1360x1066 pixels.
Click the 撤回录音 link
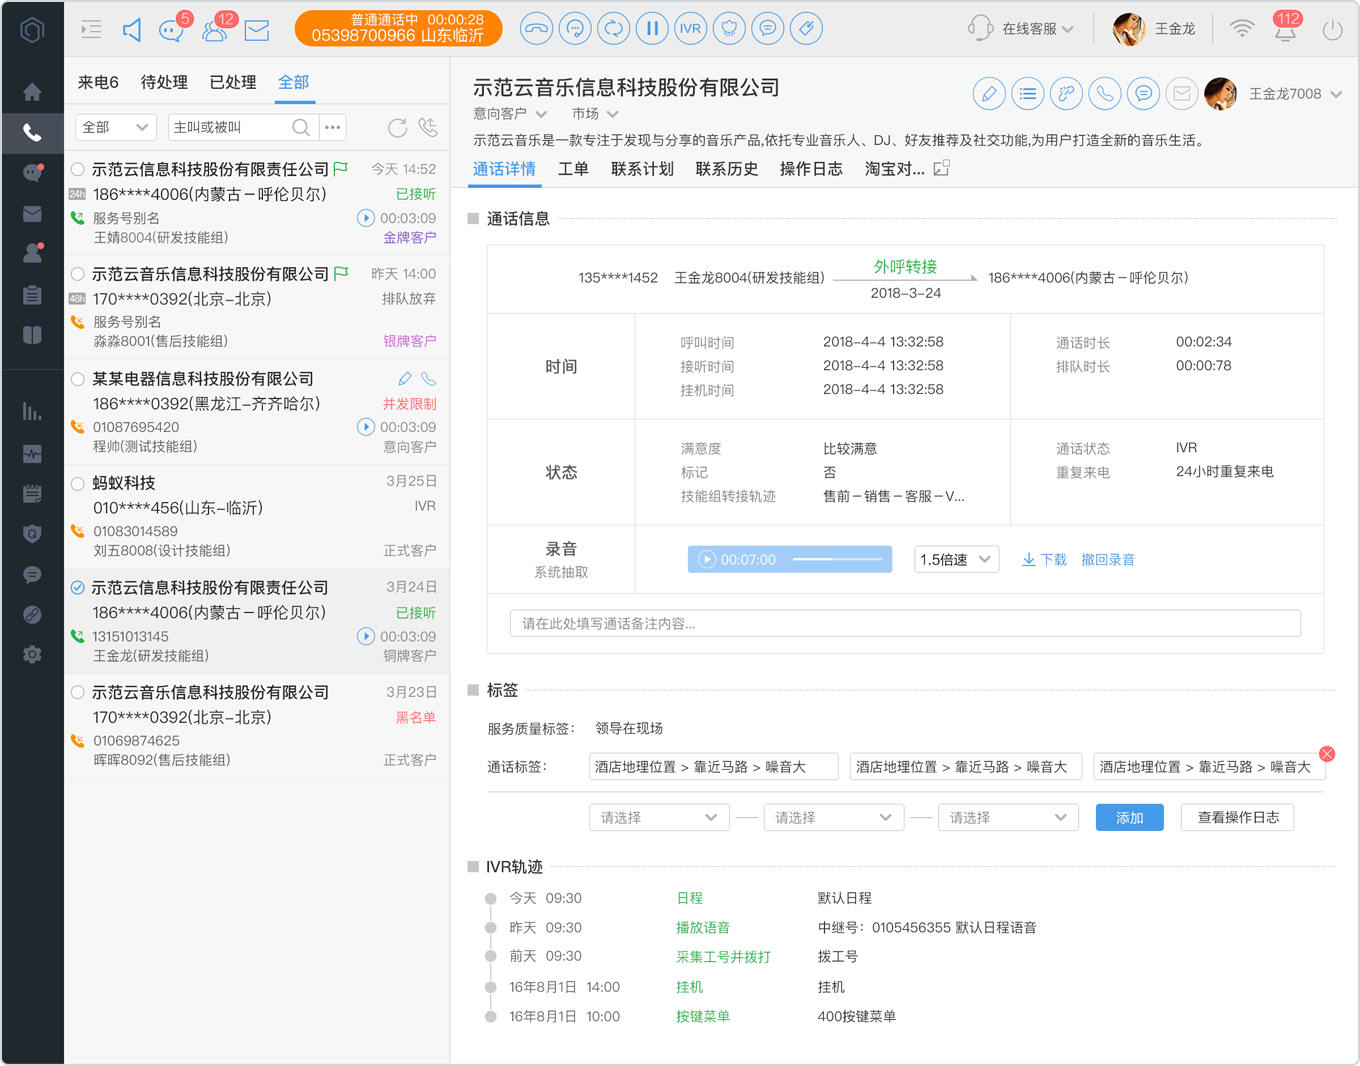(x=1108, y=559)
